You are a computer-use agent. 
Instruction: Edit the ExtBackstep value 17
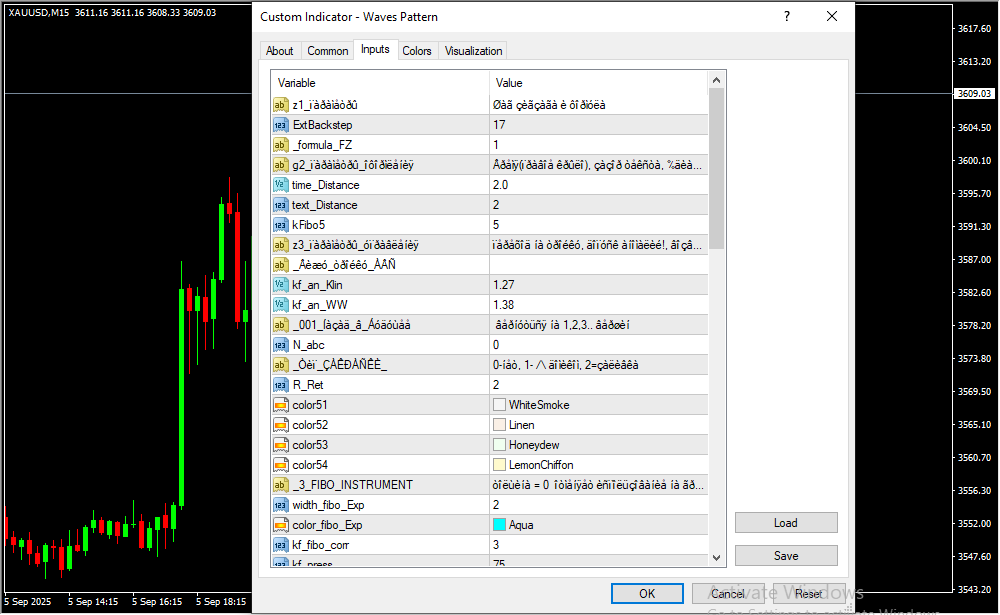pos(598,125)
